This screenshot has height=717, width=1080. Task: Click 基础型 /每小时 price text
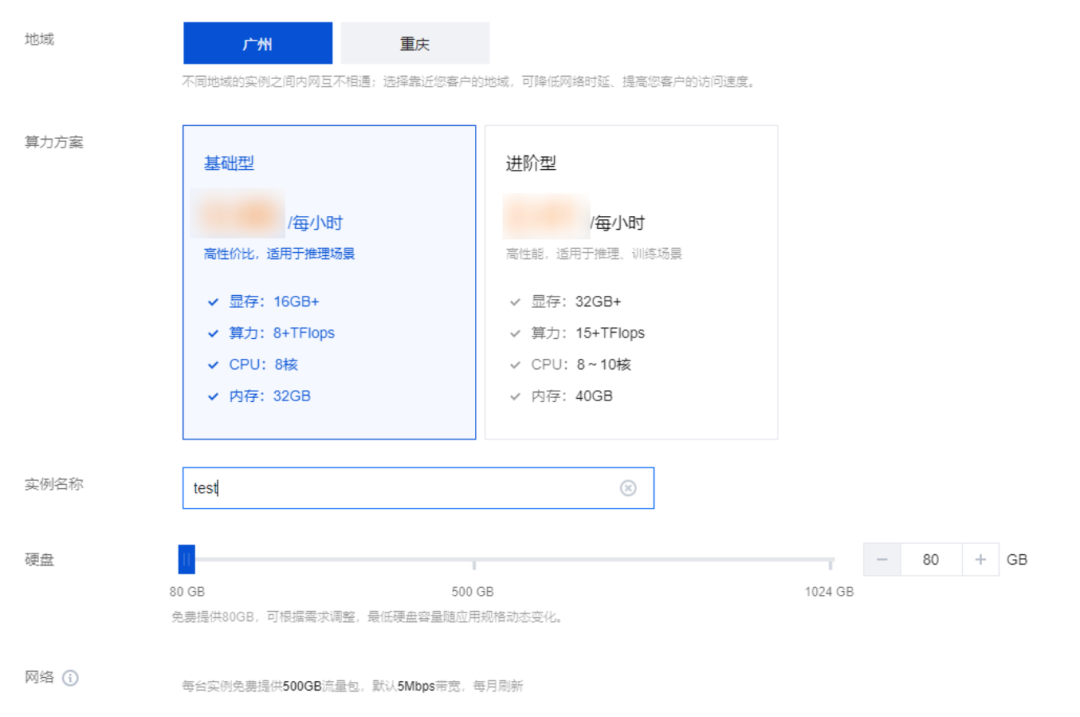pos(315,223)
